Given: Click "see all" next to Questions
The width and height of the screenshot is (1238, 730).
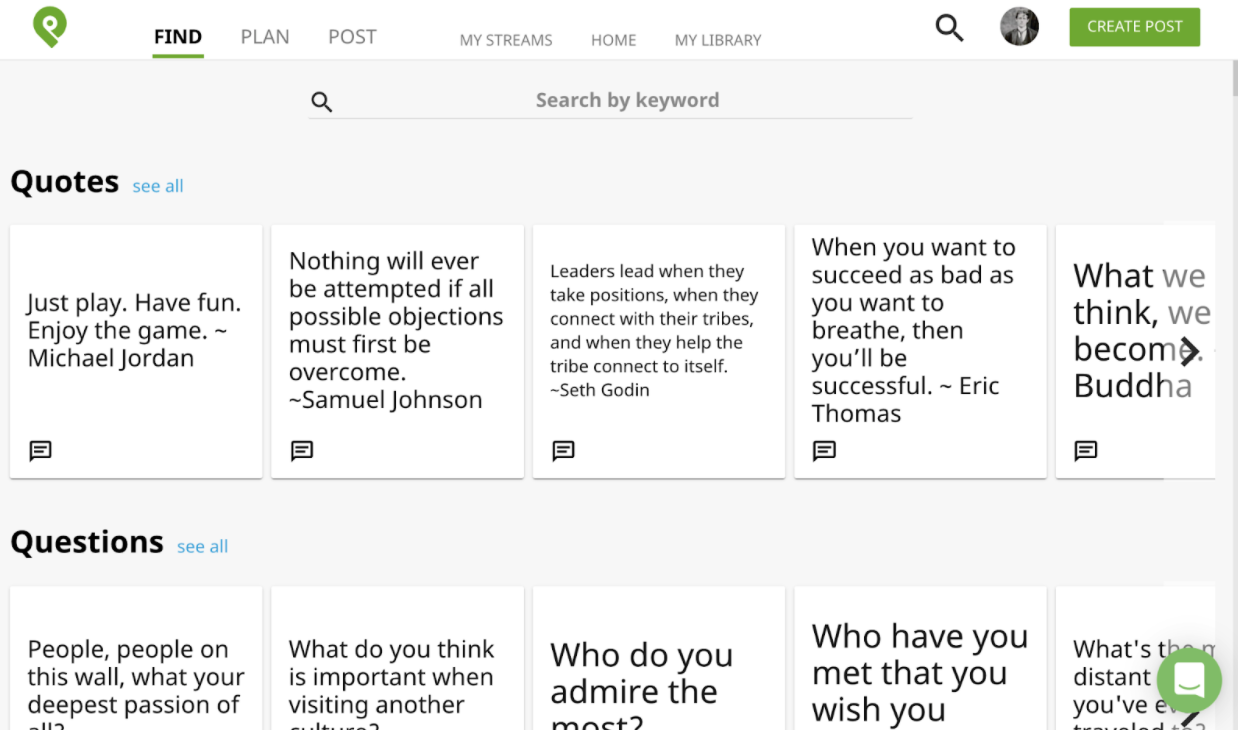Looking at the screenshot, I should click(202, 547).
